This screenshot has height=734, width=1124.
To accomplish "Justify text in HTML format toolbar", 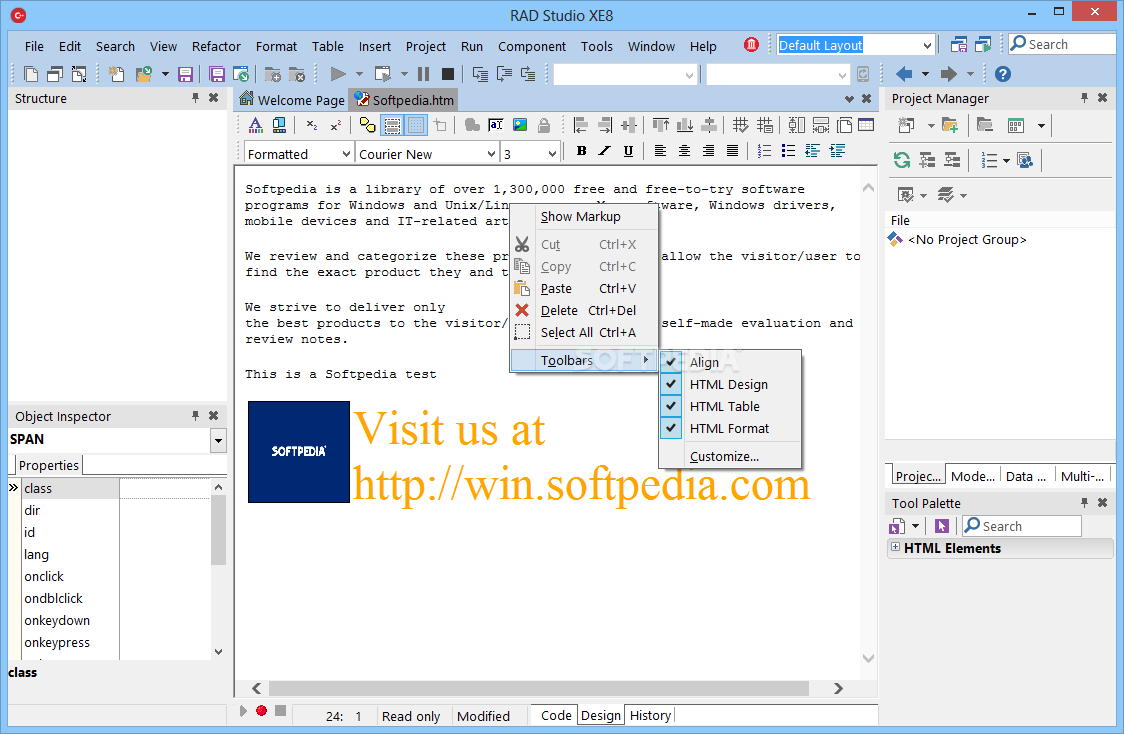I will pos(732,151).
